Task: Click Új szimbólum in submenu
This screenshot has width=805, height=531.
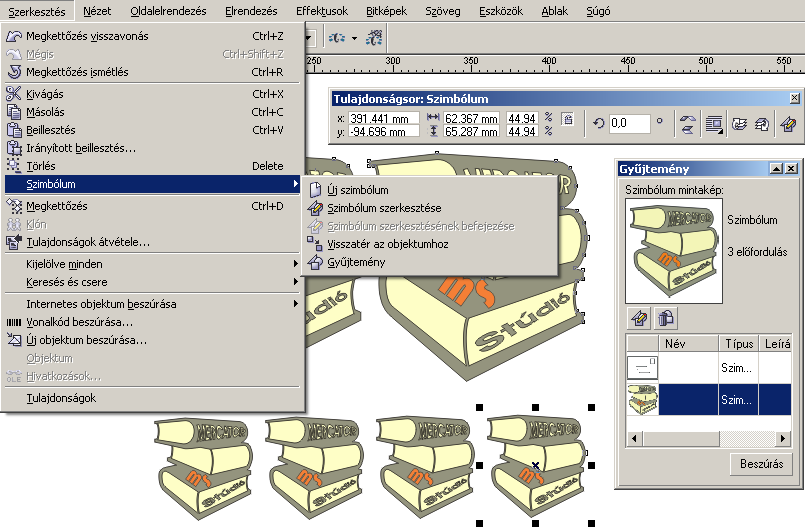Action: click(429, 190)
